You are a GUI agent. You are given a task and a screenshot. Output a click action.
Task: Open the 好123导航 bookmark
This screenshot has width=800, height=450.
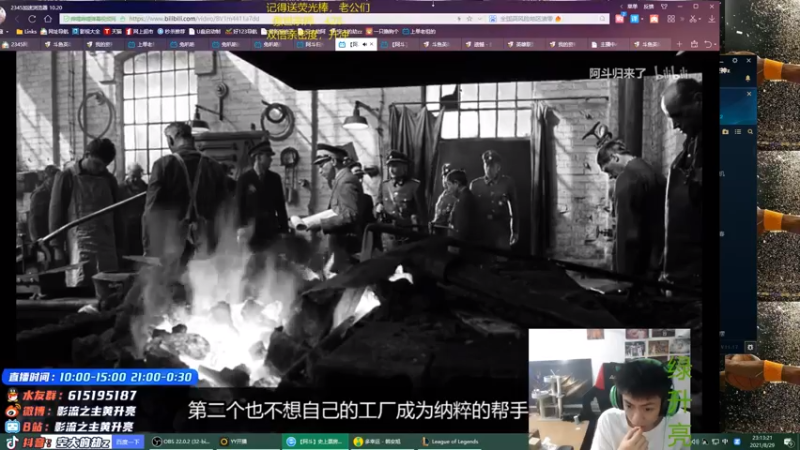241,32
